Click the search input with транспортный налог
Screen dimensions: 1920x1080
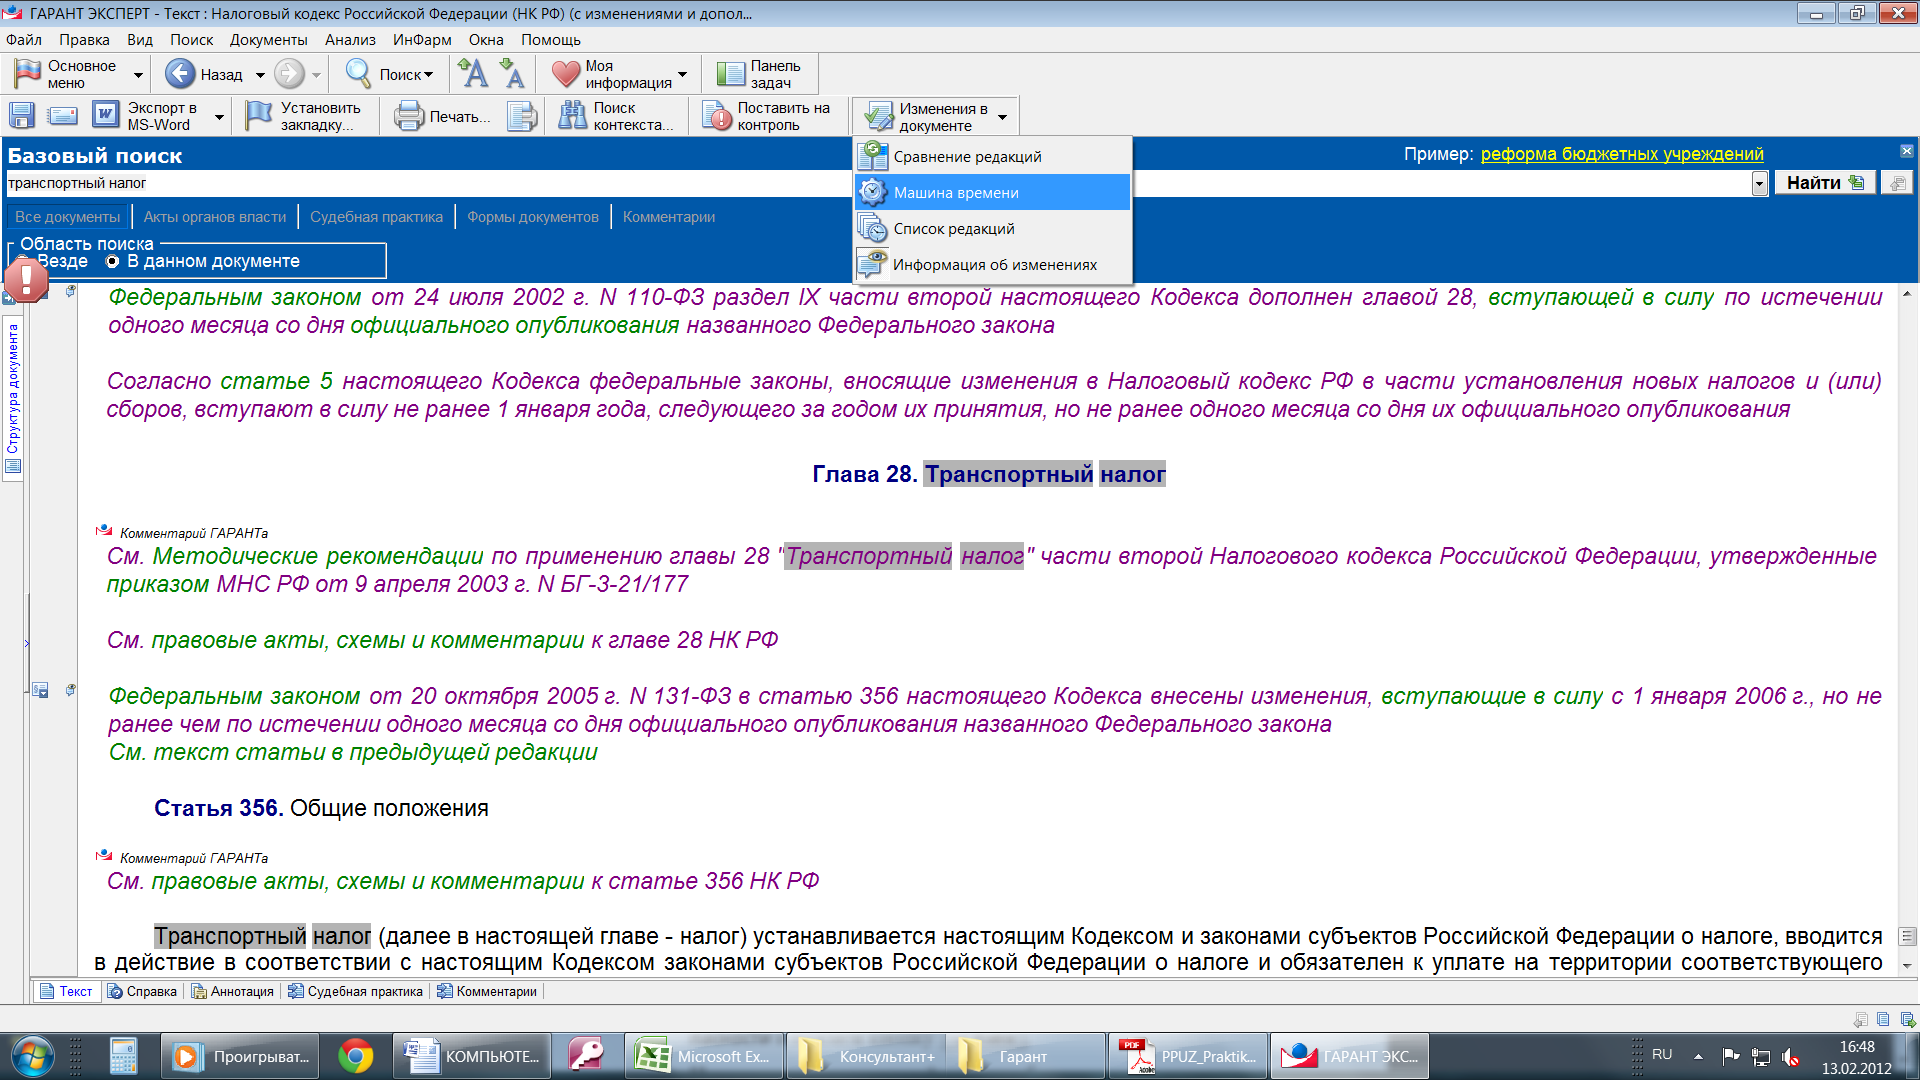pyautogui.click(x=878, y=183)
